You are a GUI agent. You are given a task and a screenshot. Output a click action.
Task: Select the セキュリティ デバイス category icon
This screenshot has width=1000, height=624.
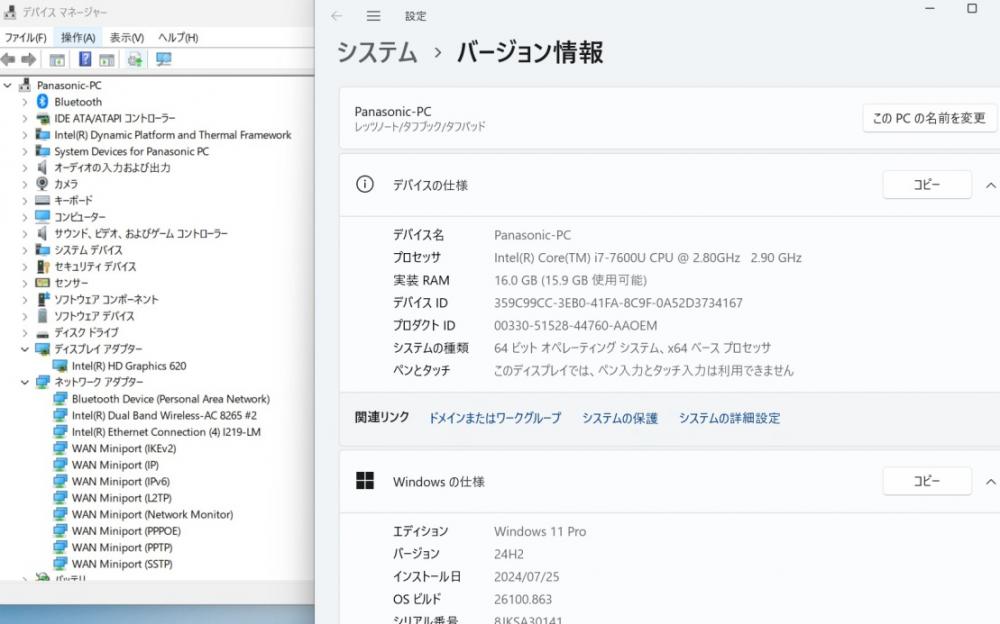[43, 266]
